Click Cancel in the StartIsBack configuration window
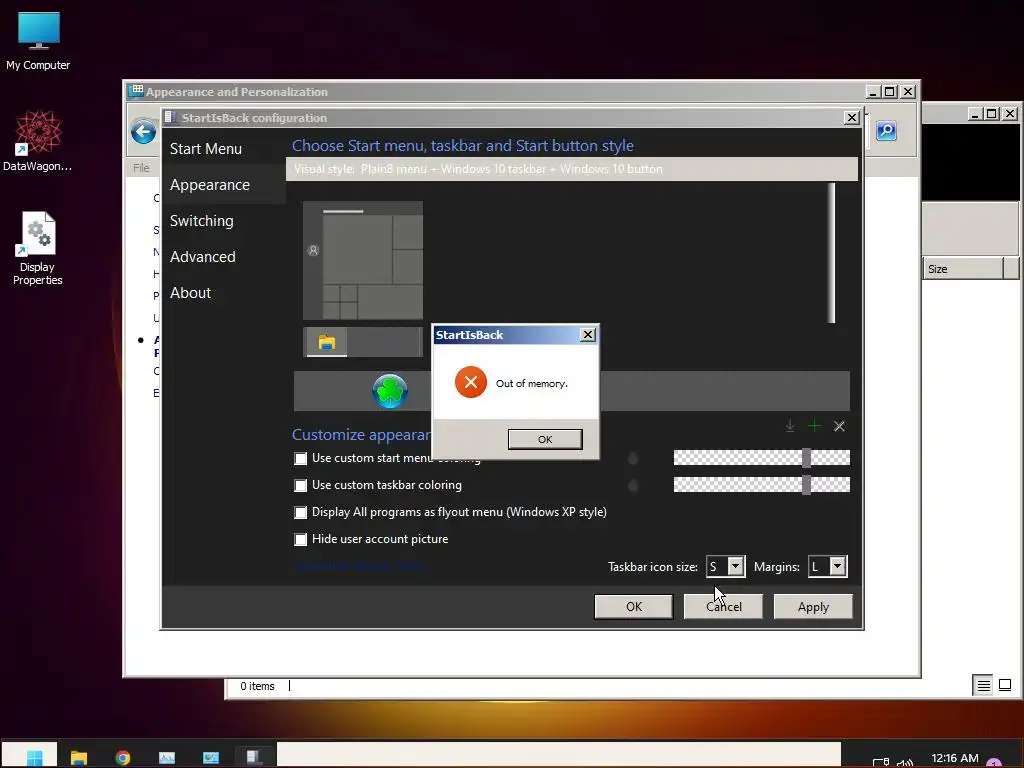 pyautogui.click(x=724, y=607)
